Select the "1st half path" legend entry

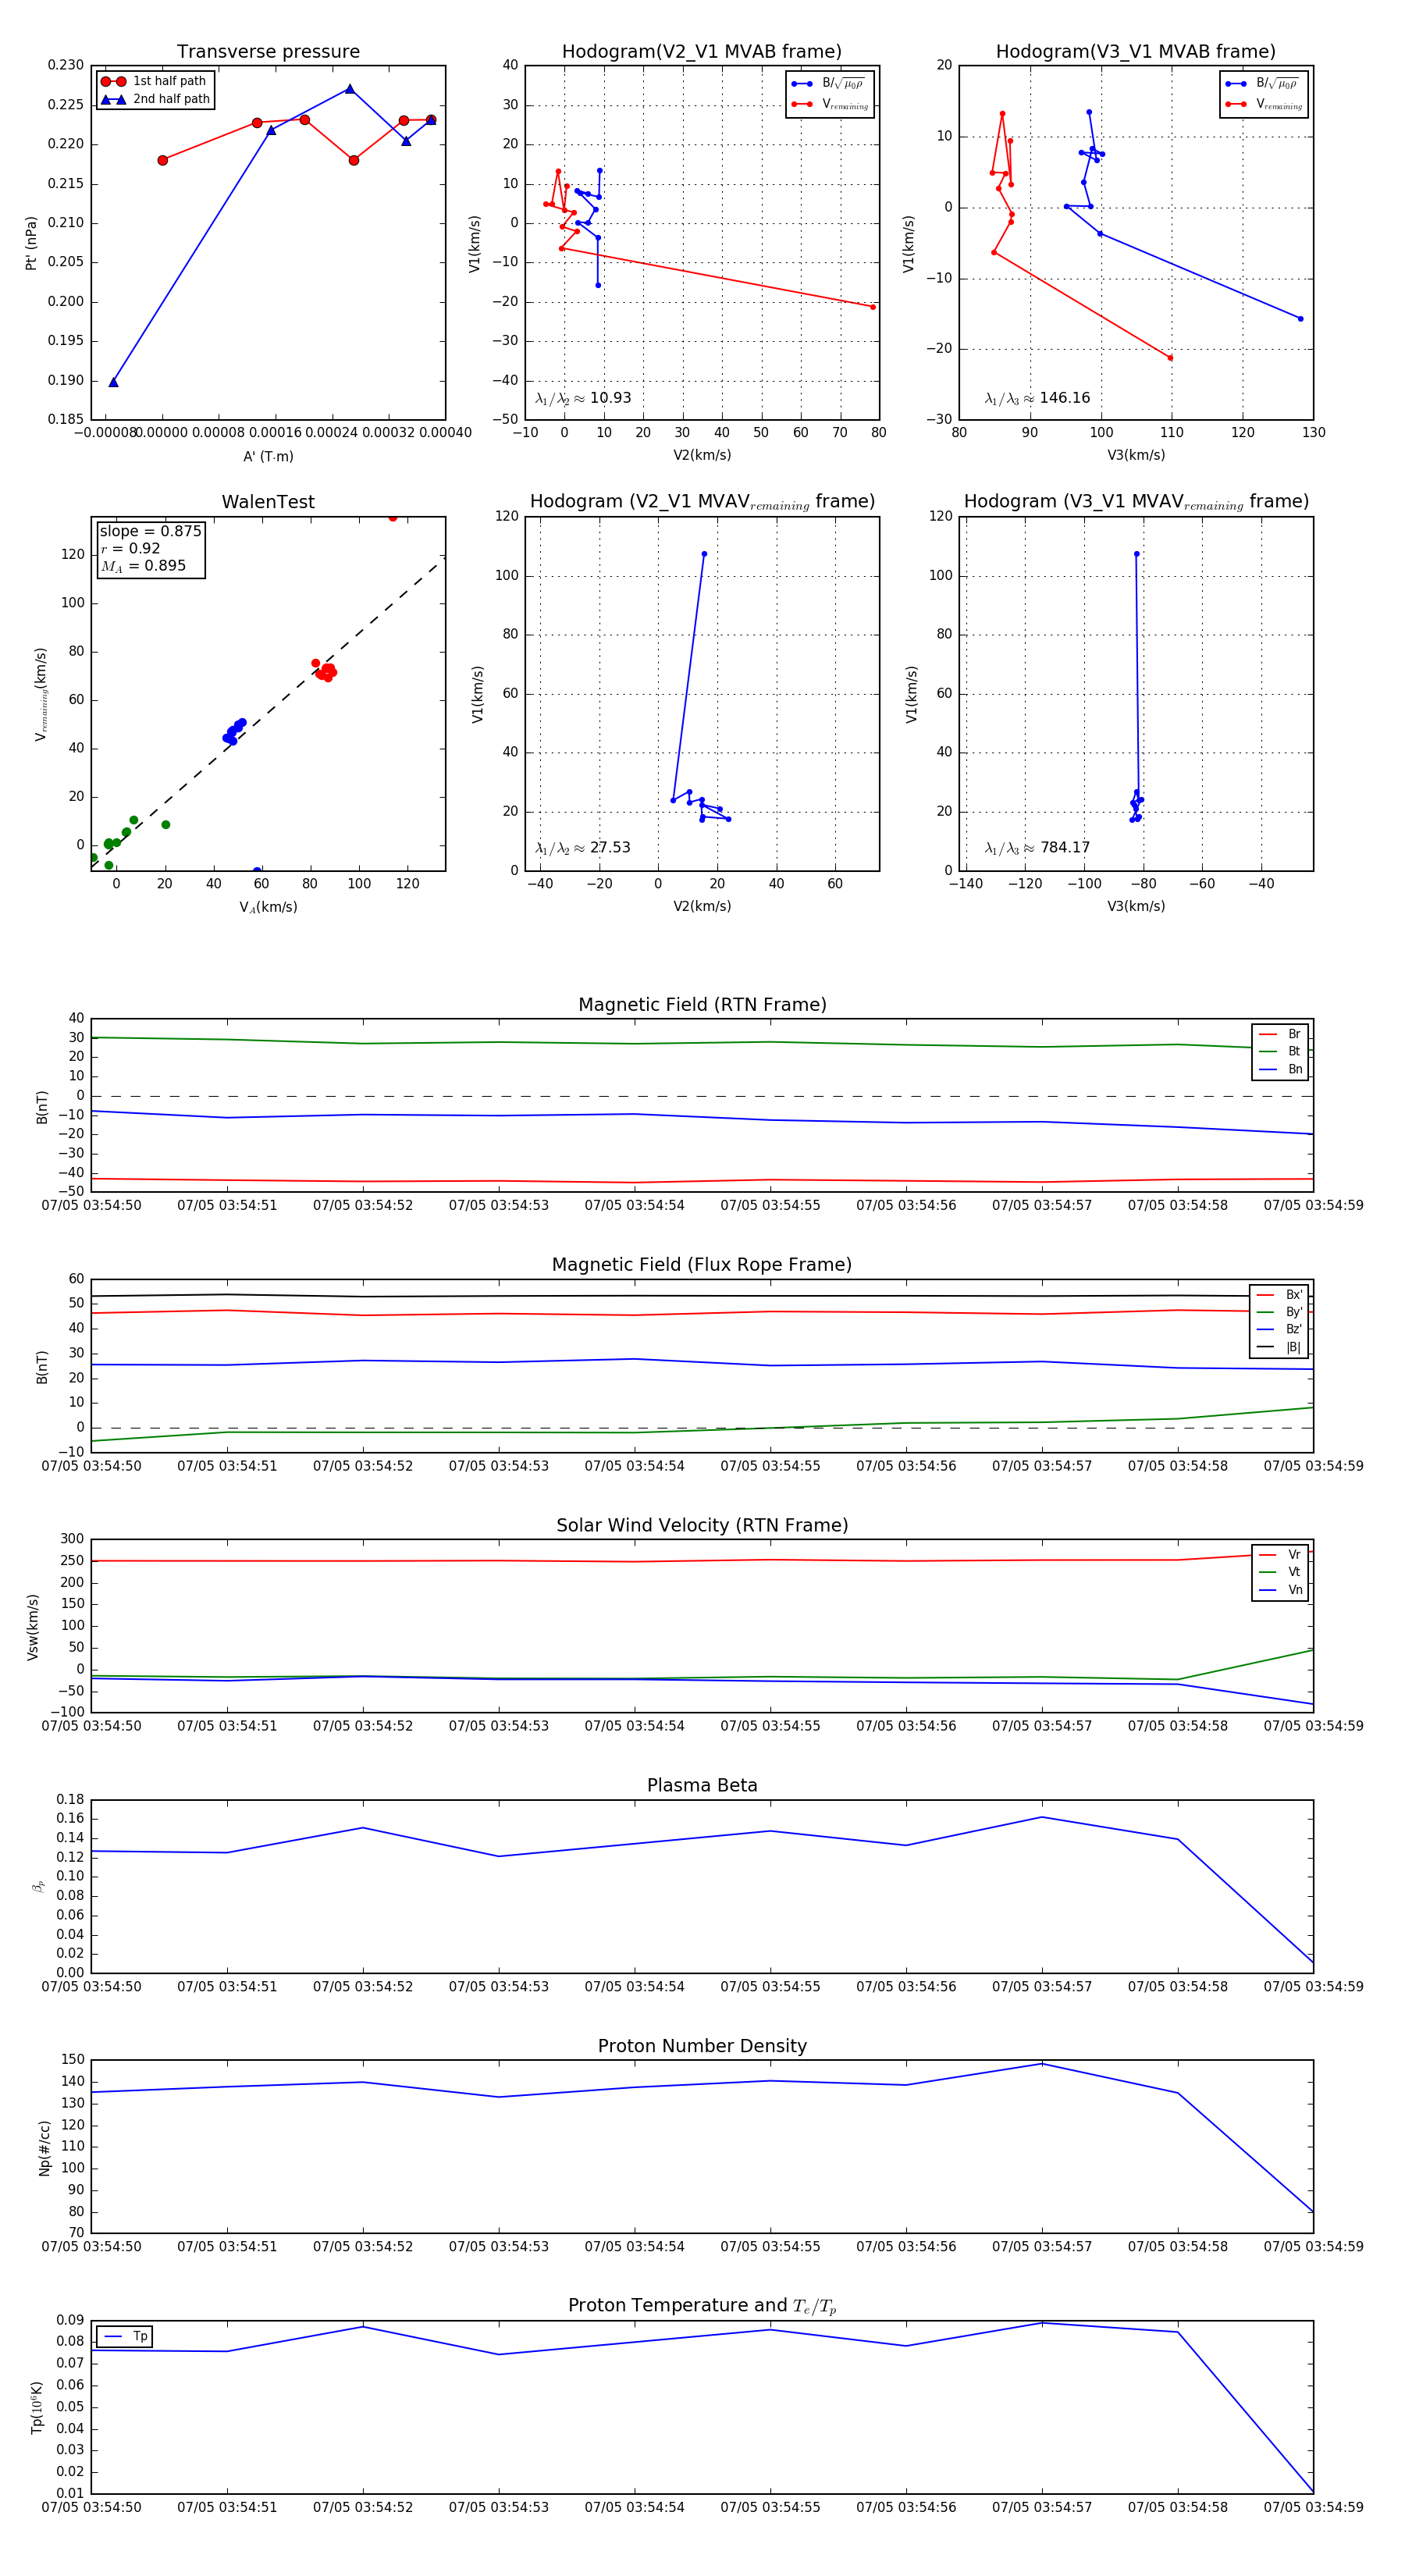pos(154,81)
